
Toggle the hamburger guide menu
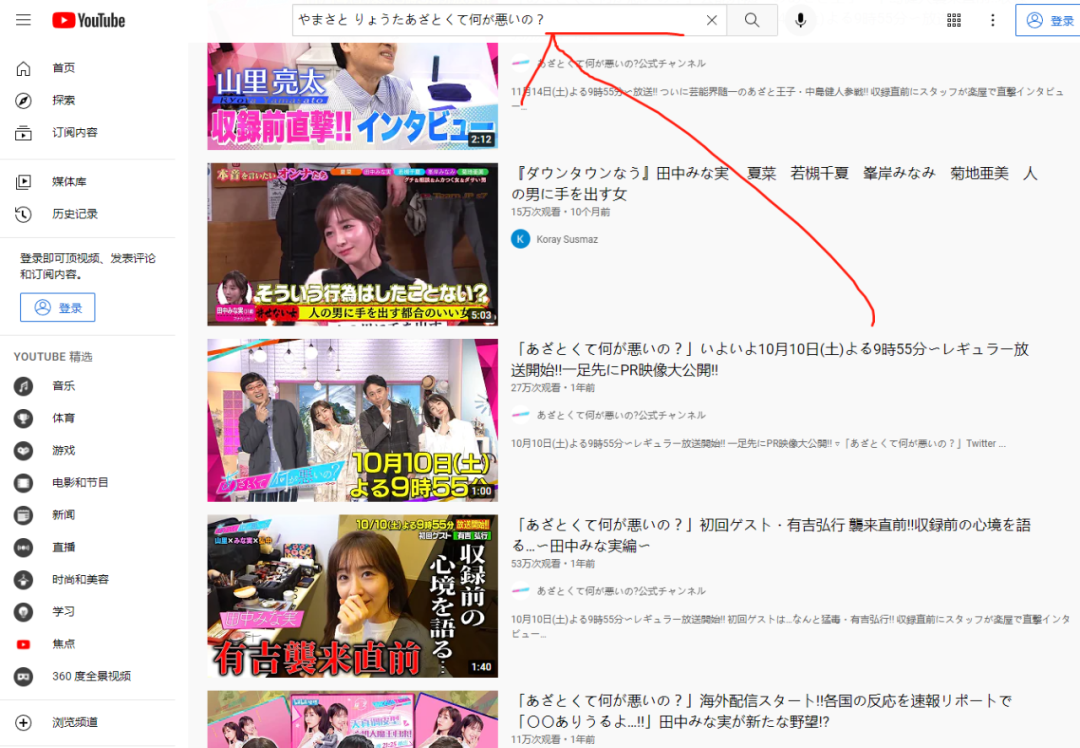point(23,20)
